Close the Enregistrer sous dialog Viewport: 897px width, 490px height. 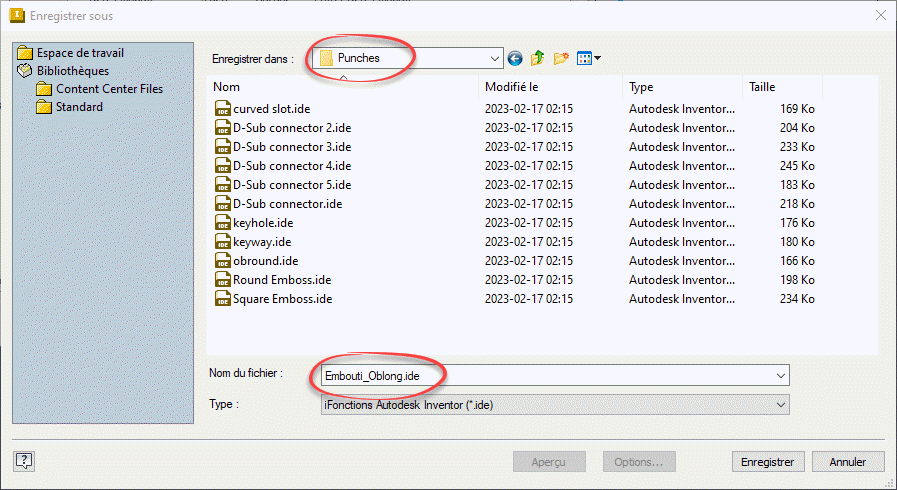(881, 15)
